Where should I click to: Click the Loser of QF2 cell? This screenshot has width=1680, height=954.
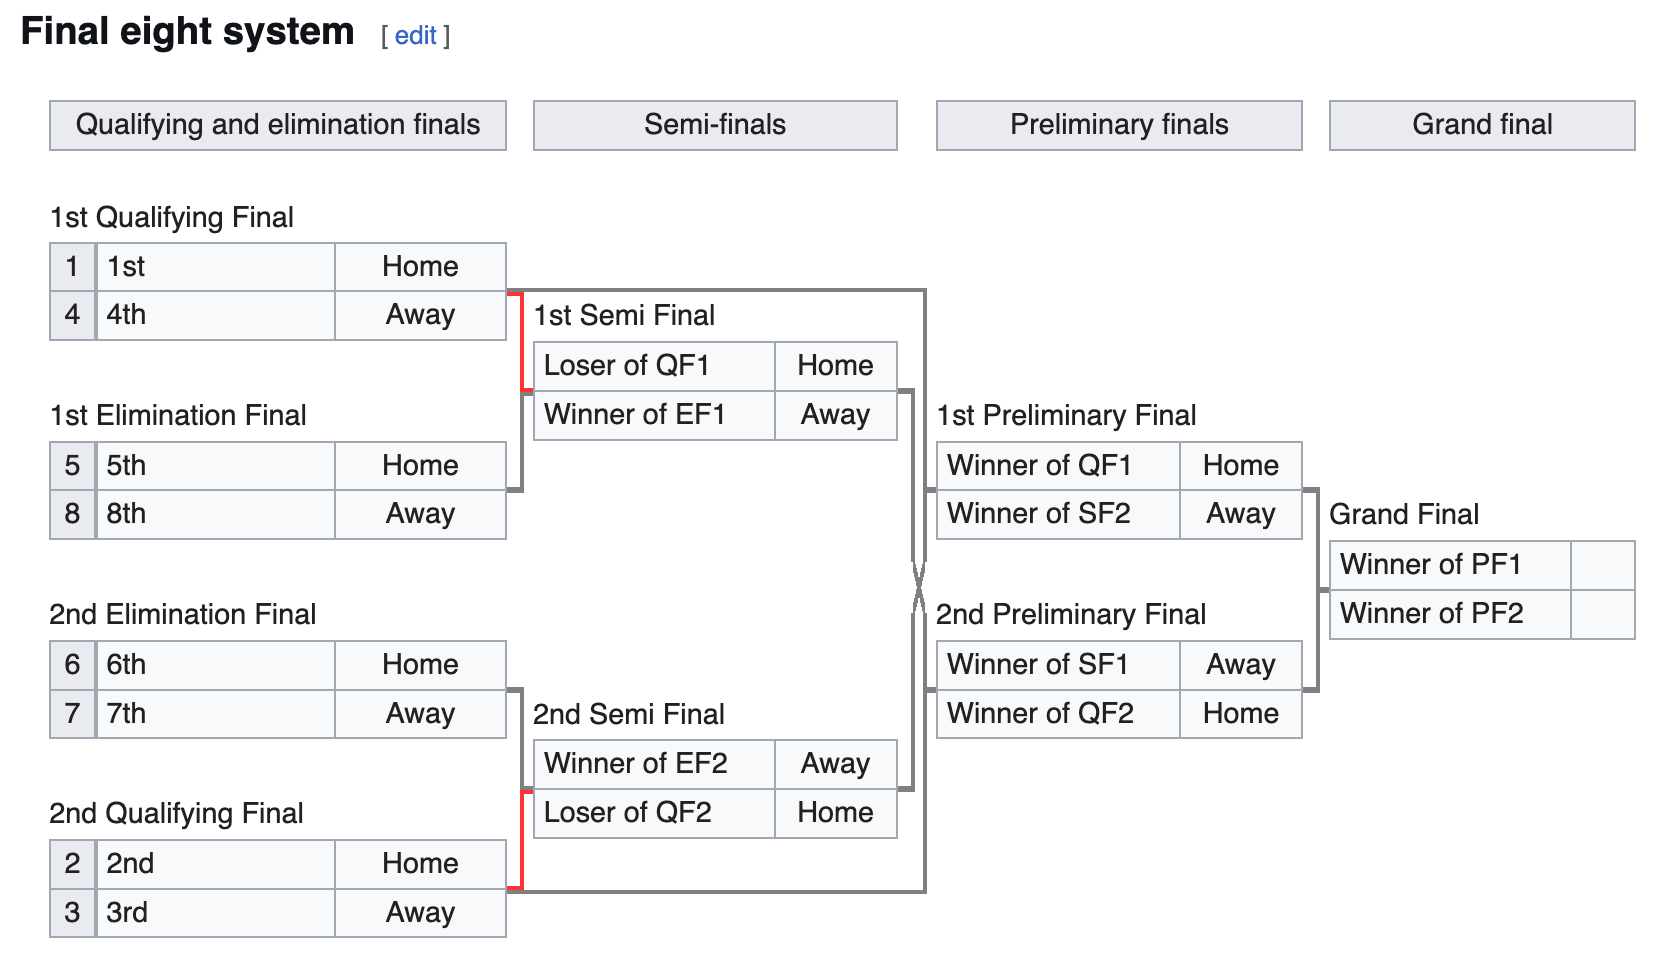pos(654,813)
